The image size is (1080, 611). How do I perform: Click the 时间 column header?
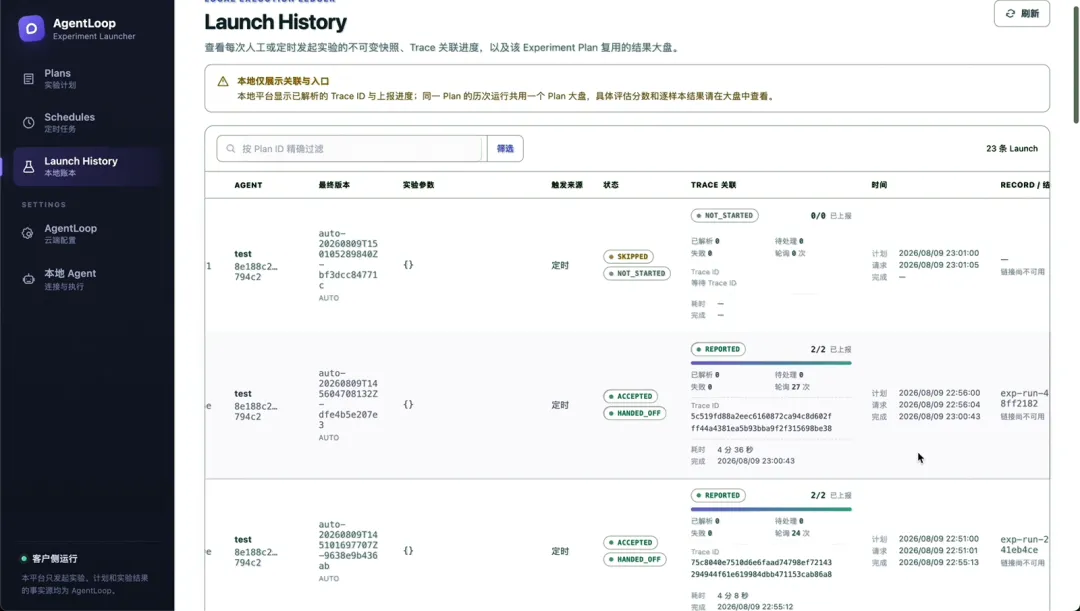[x=879, y=185]
